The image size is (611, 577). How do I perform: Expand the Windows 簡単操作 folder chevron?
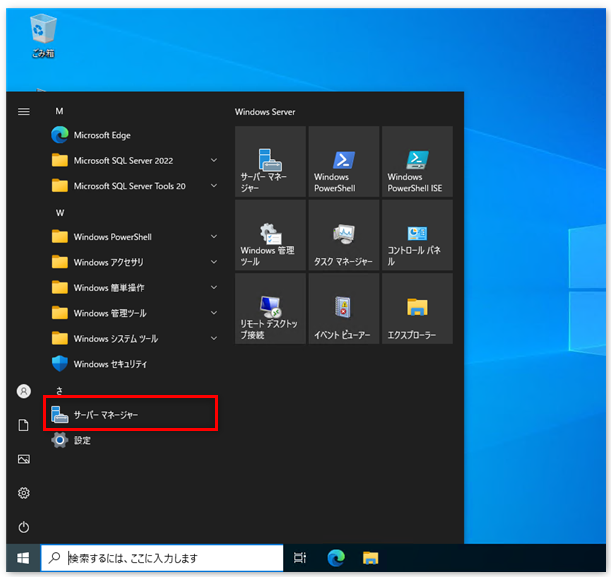point(214,287)
